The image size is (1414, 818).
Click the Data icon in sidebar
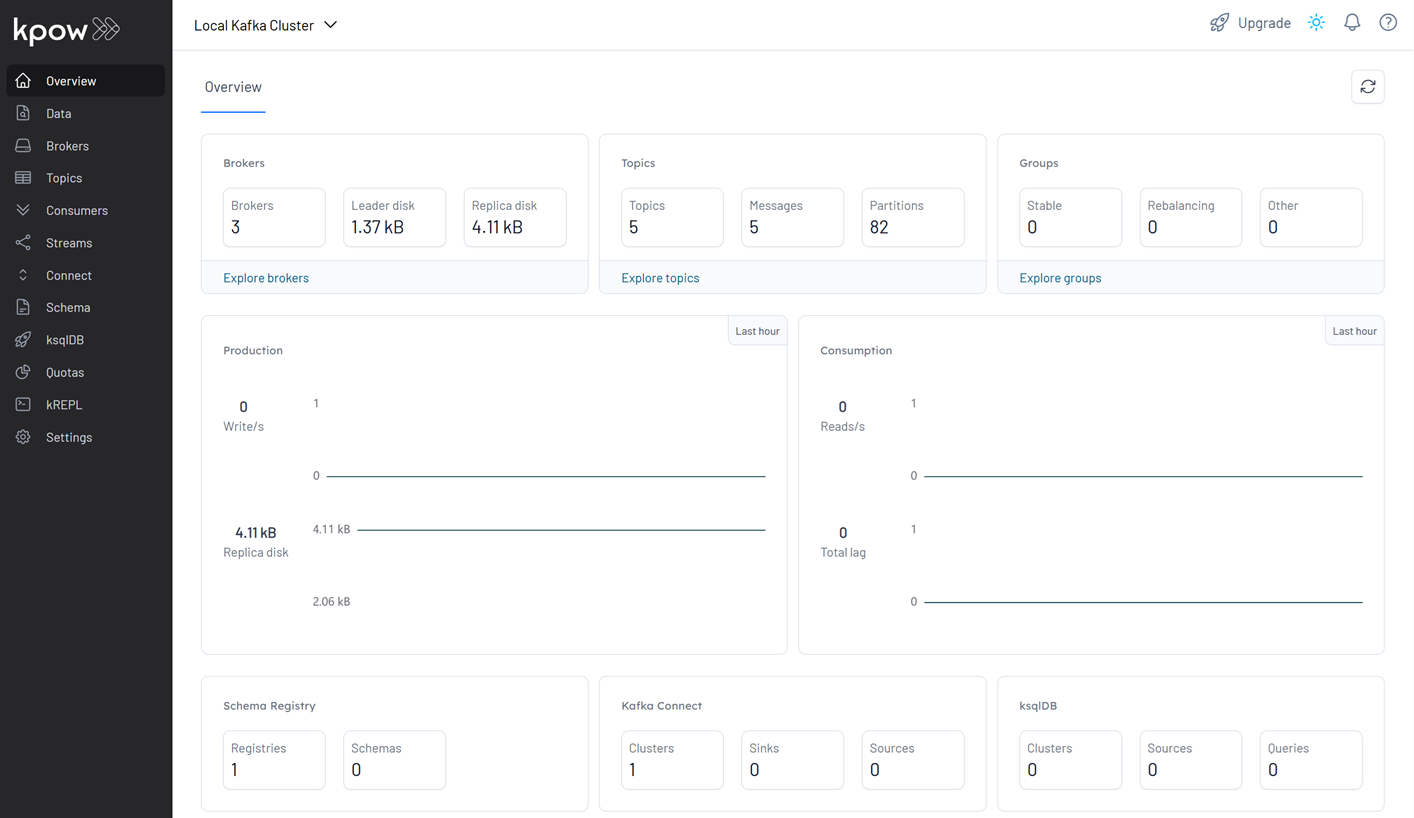click(x=23, y=113)
